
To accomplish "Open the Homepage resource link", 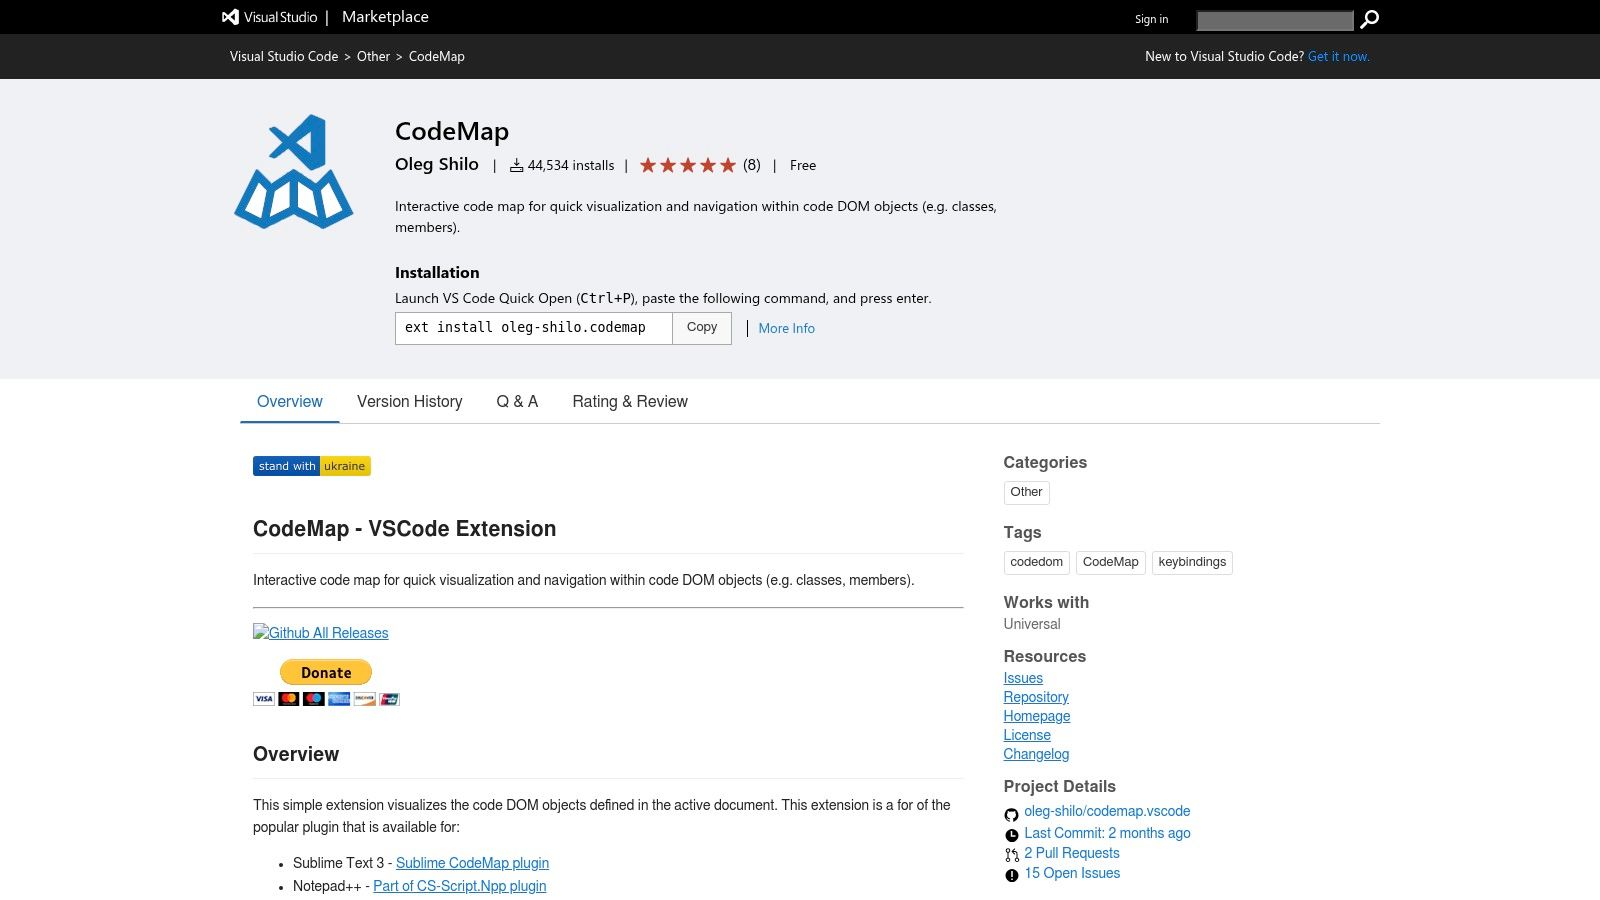I will coord(1037,716).
